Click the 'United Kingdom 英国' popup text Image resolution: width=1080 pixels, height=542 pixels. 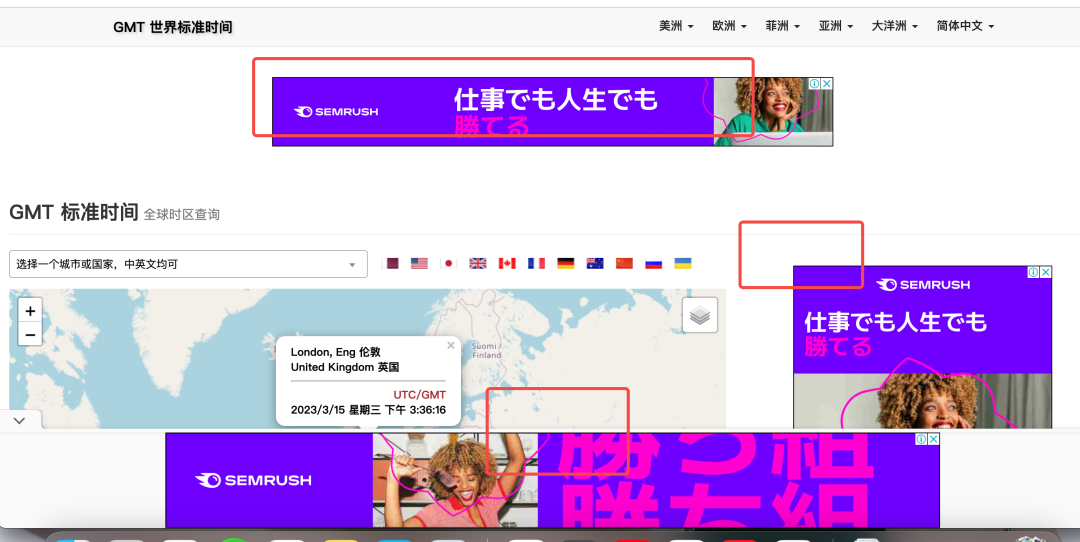(345, 367)
